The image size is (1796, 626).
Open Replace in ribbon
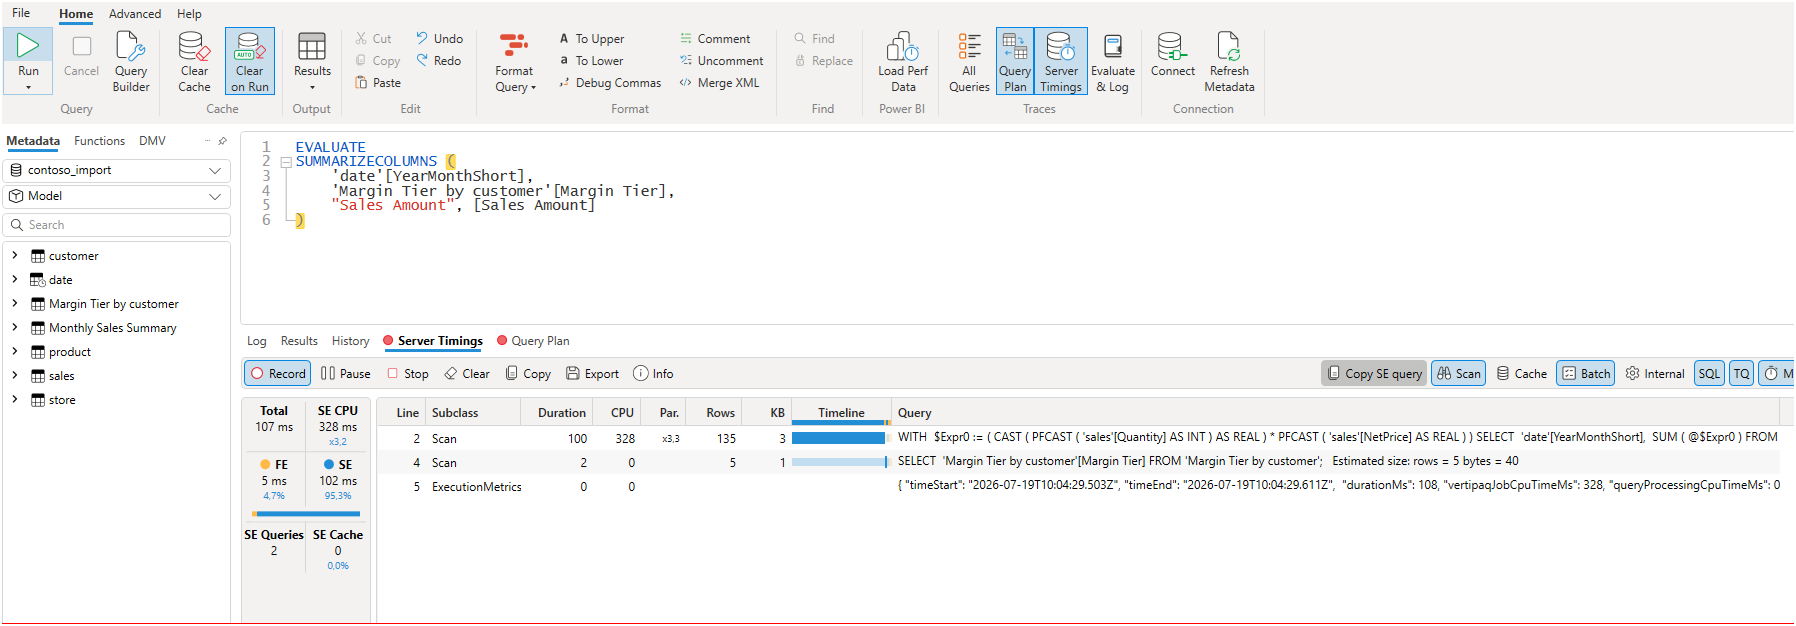(823, 61)
